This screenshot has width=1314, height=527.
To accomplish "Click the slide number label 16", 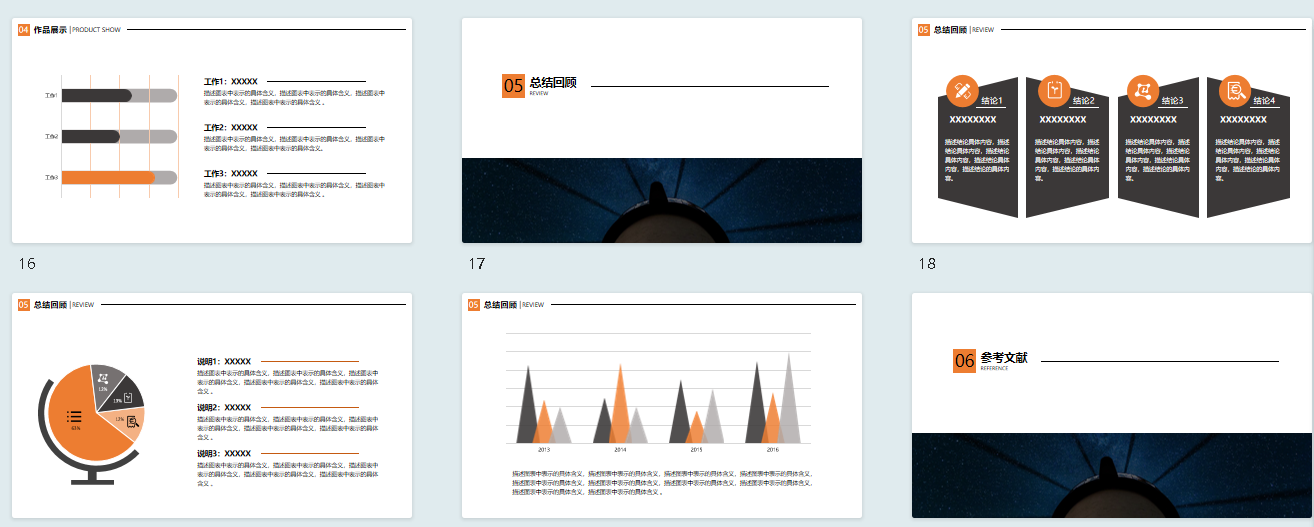I will [x=27, y=264].
